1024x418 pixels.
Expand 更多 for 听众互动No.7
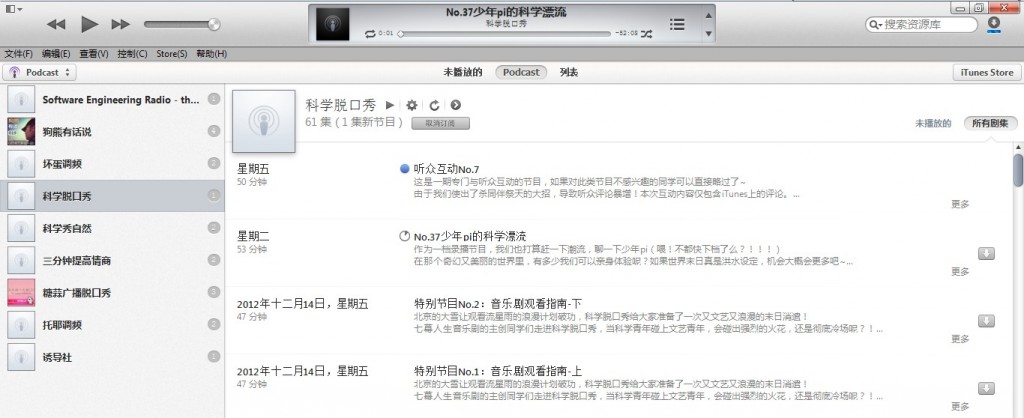[960, 204]
